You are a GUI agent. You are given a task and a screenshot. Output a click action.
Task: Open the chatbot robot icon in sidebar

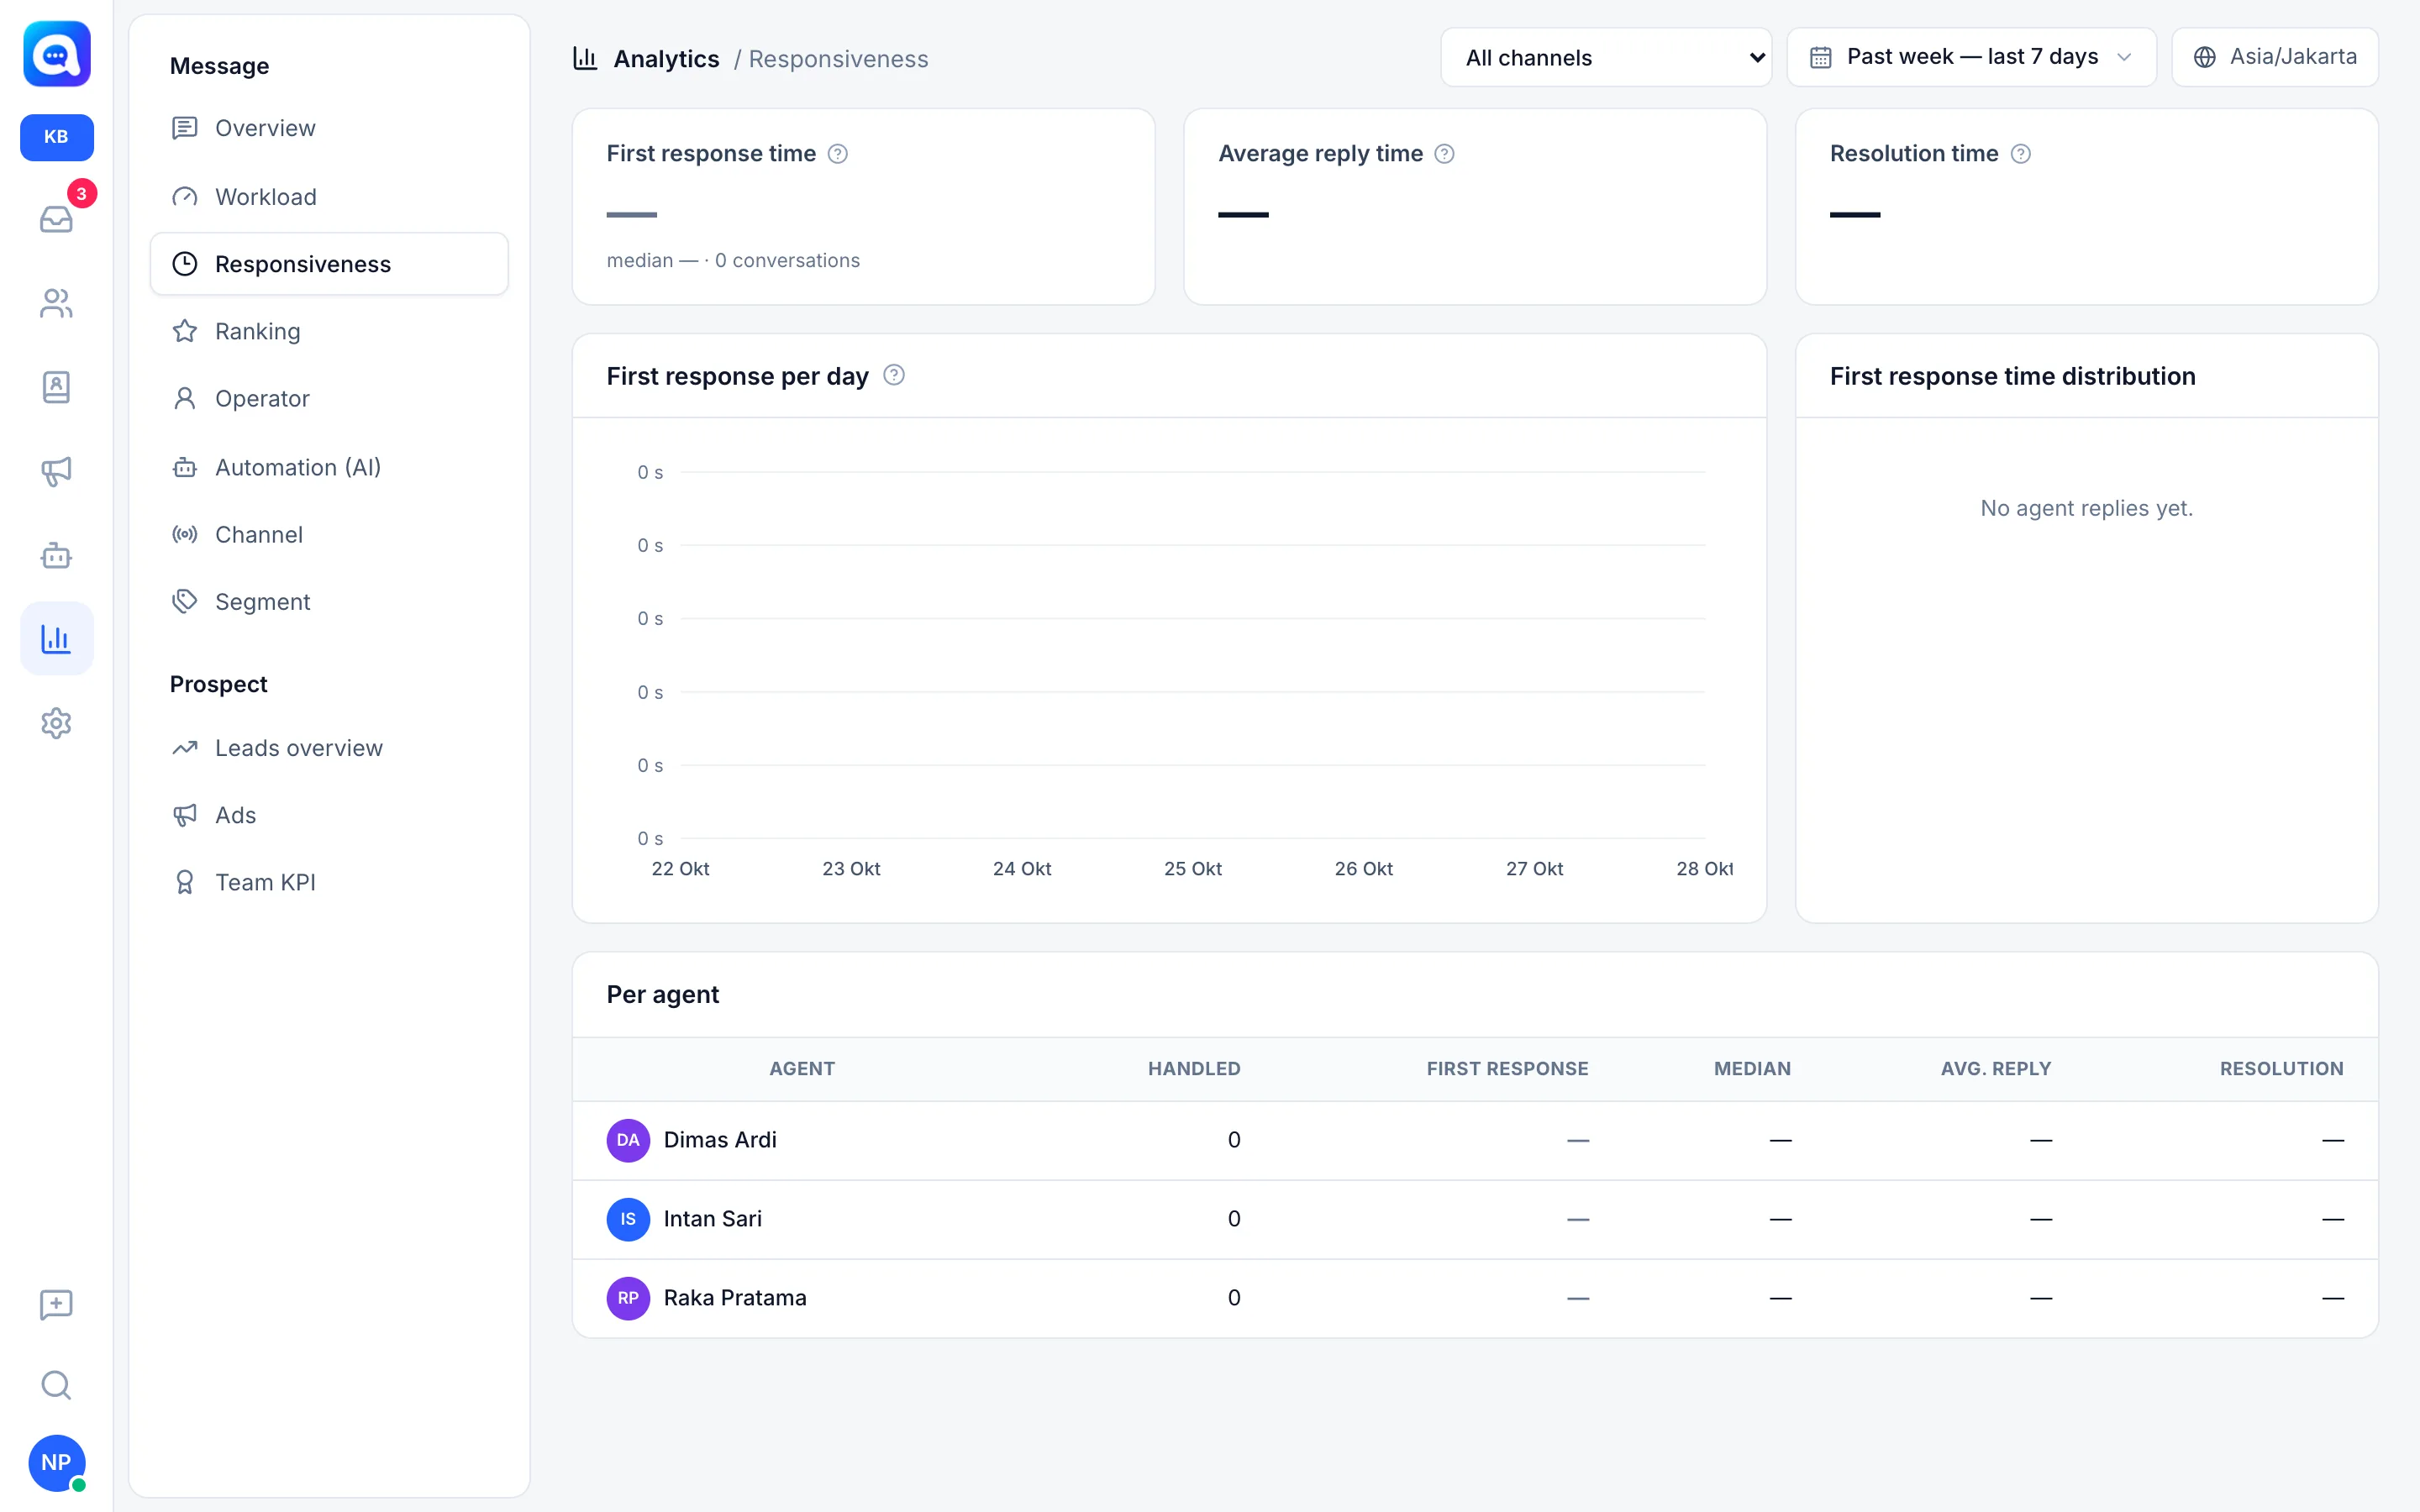tap(57, 555)
